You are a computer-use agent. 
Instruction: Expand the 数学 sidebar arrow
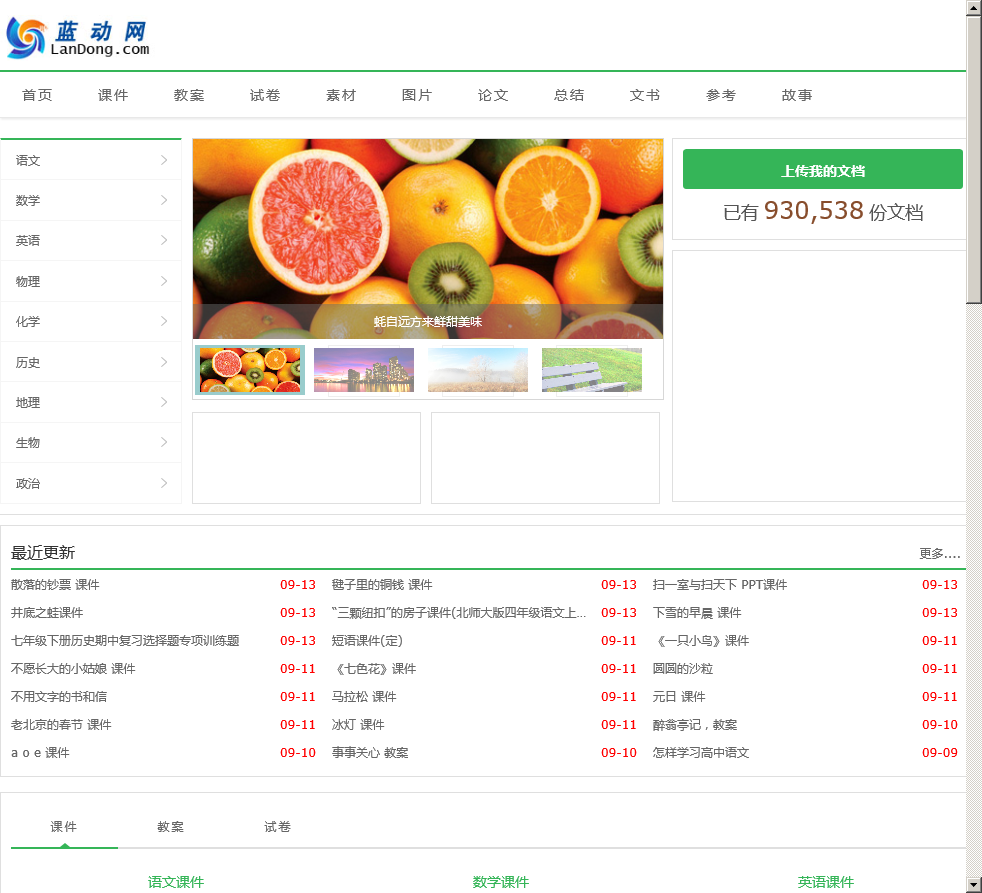(x=163, y=200)
